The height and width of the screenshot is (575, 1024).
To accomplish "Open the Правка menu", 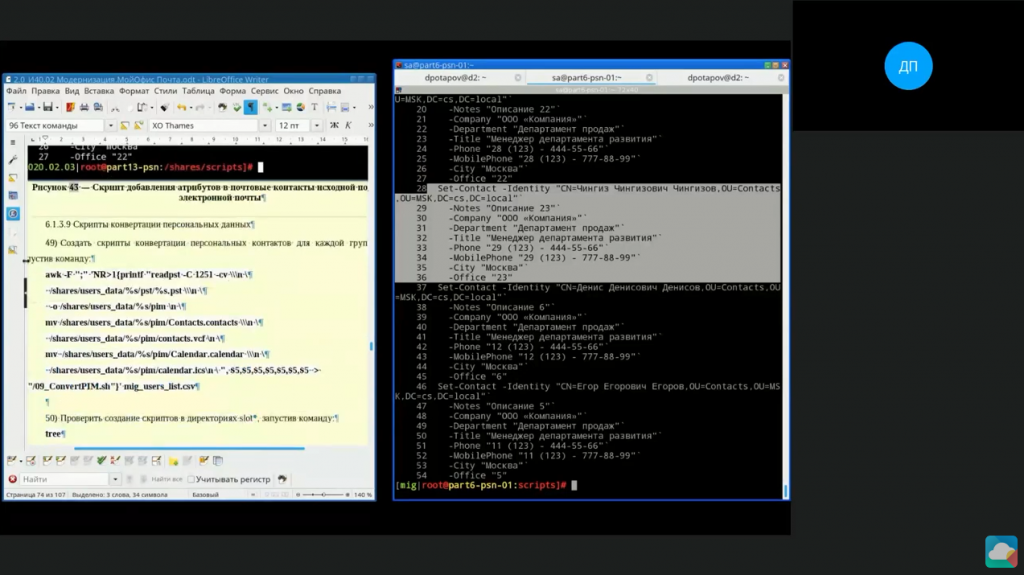I will [45, 91].
